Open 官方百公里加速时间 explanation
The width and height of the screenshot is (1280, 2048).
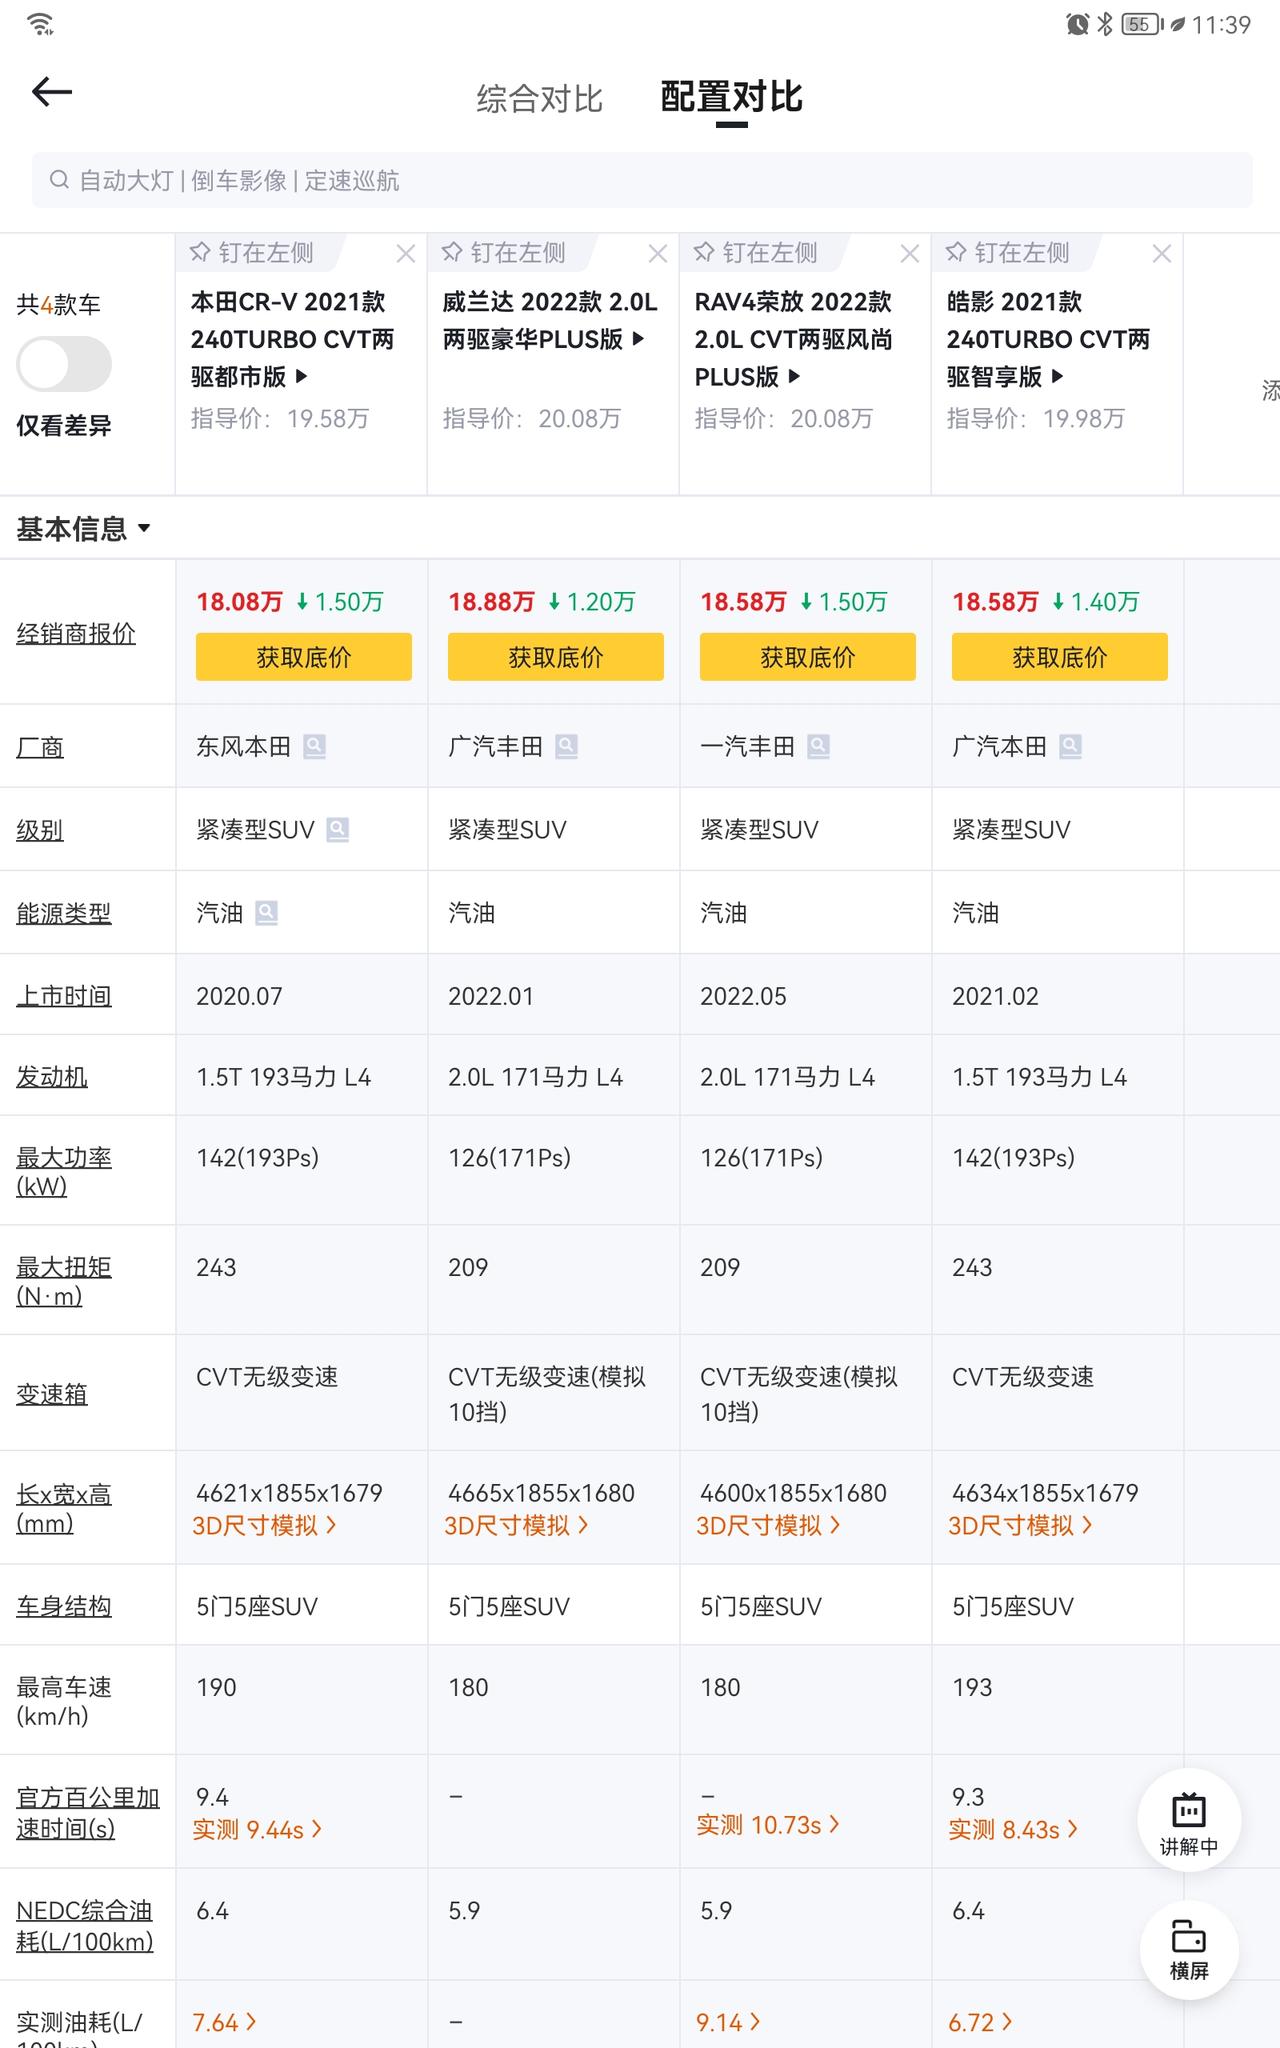click(x=88, y=1813)
